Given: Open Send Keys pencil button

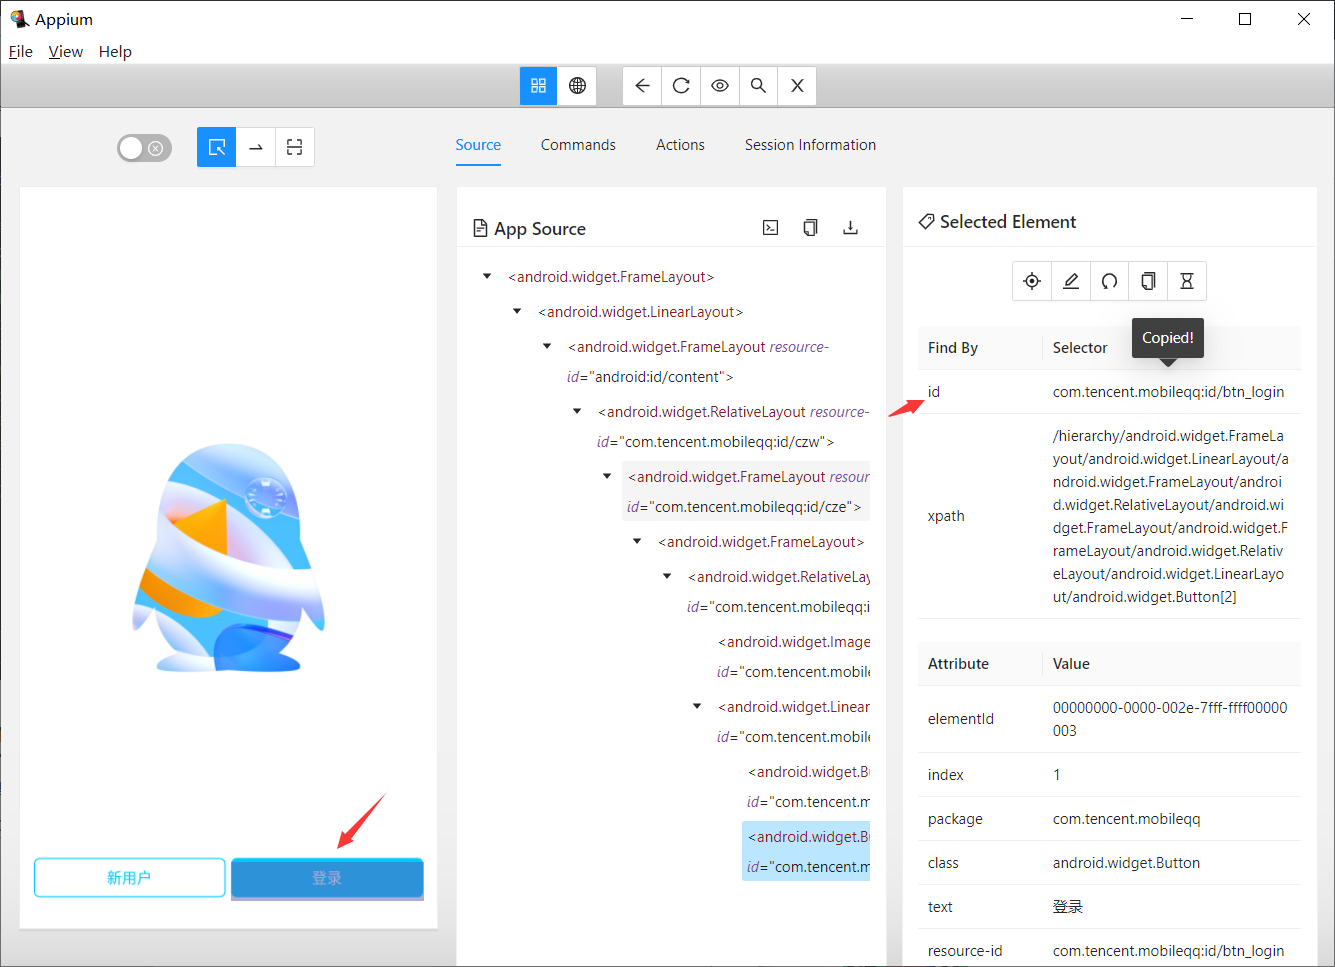Looking at the screenshot, I should click(x=1071, y=281).
